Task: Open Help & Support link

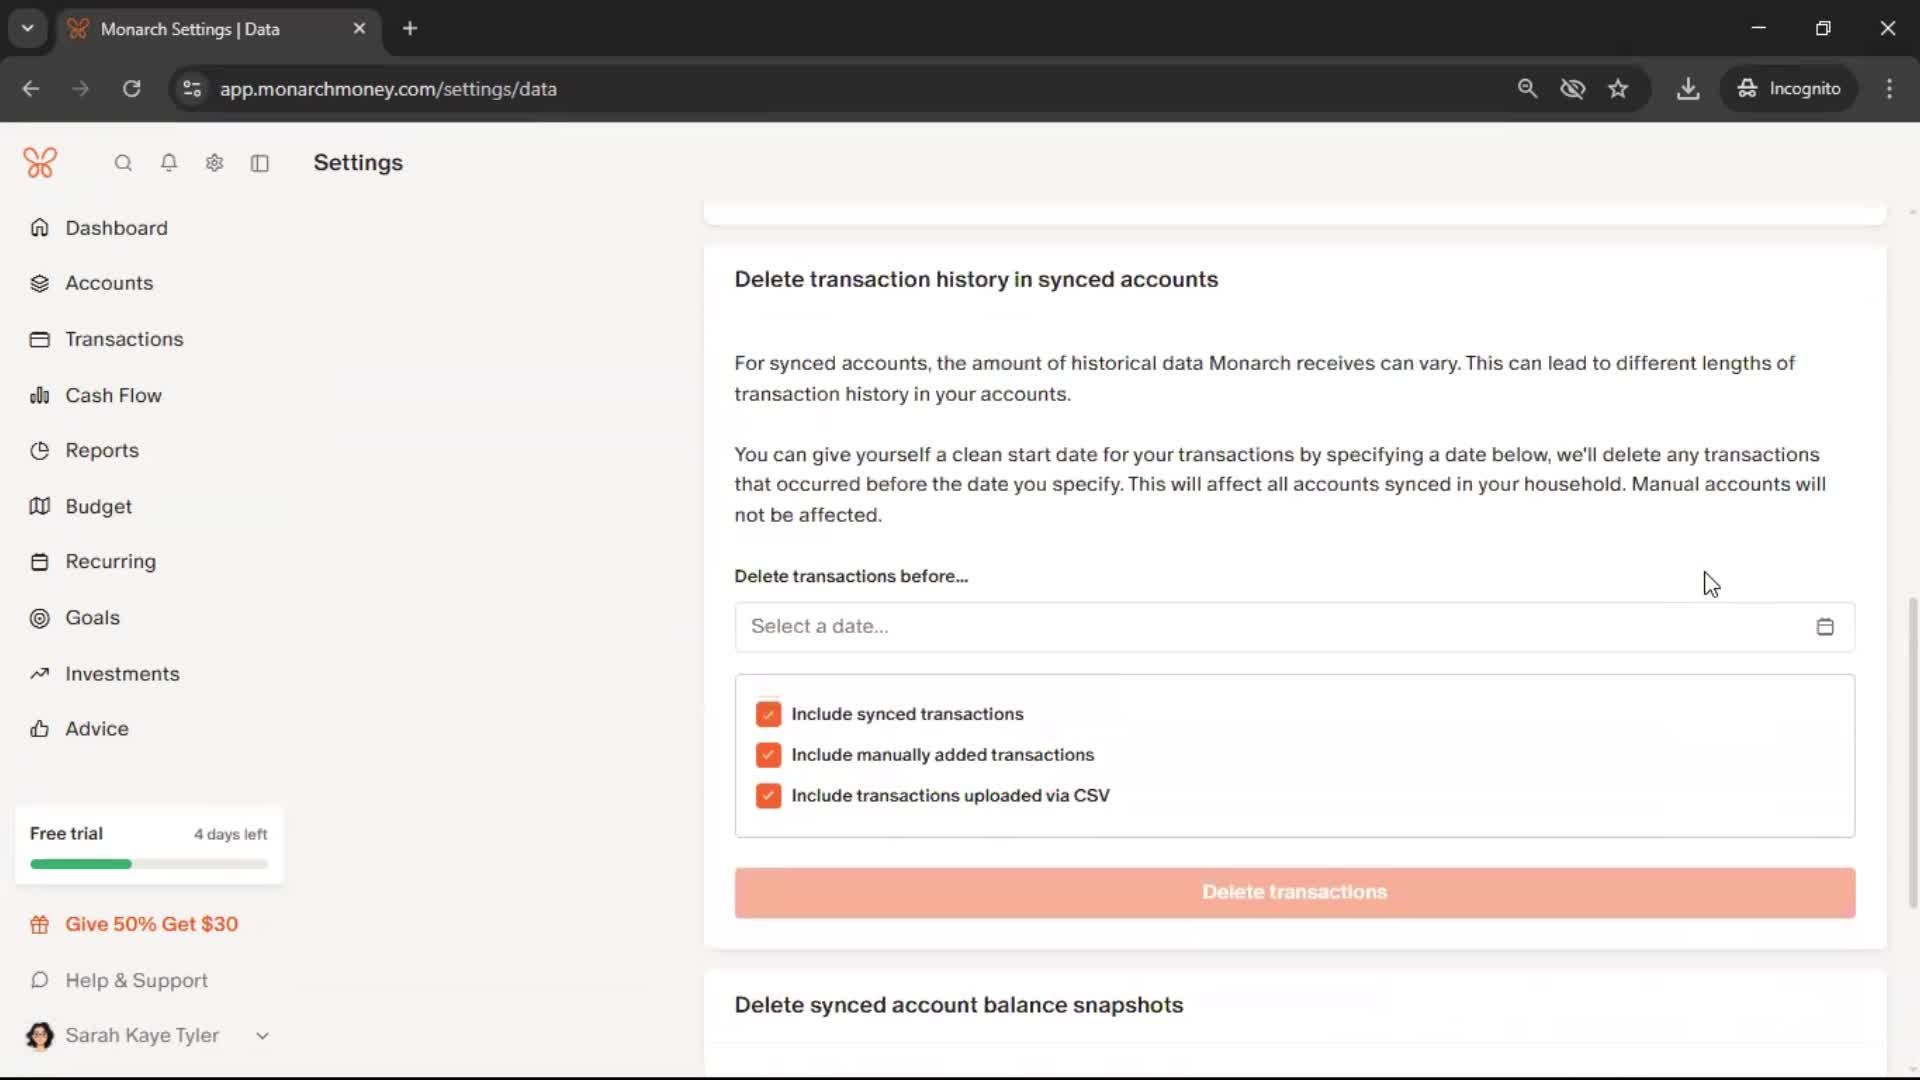Action: coord(136,981)
